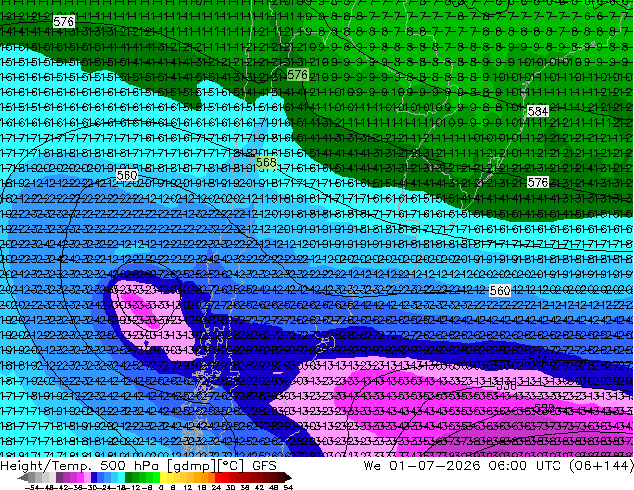Select the bright red swatch at 24 on the legend

[218, 477]
